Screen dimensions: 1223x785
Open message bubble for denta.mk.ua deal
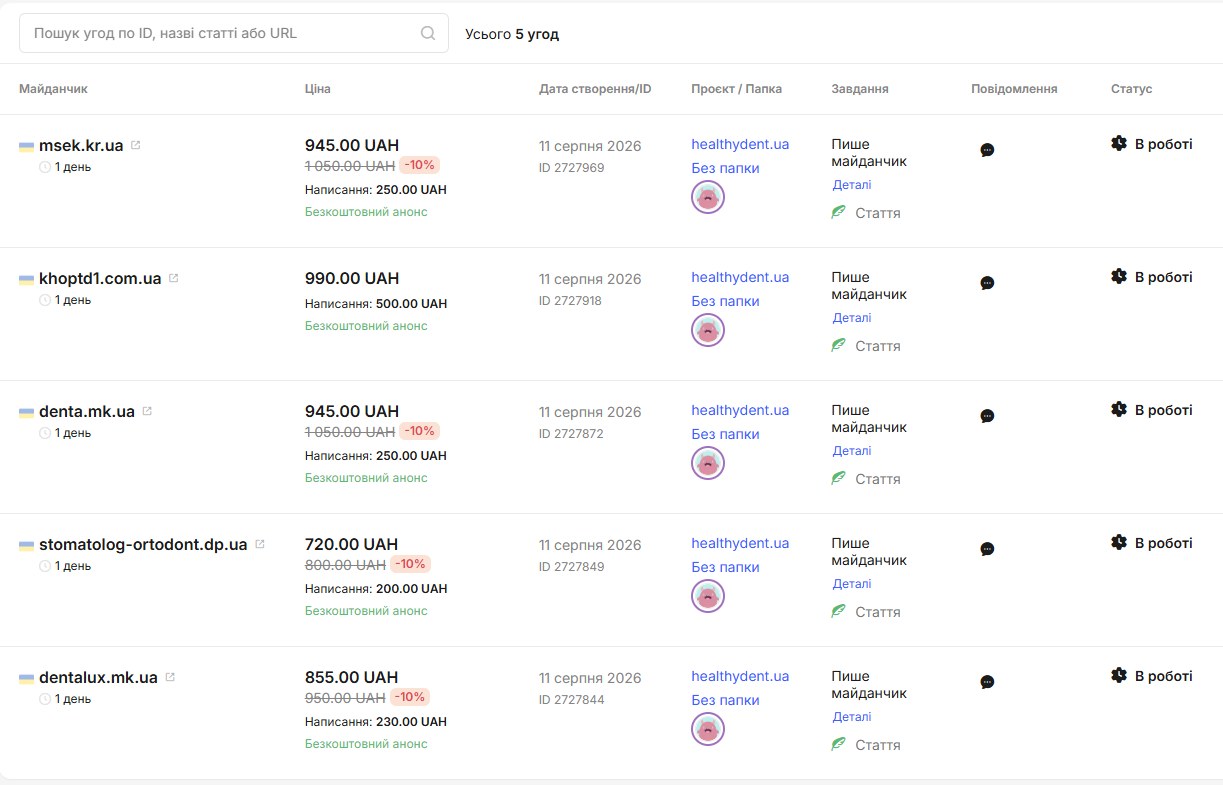point(987,416)
